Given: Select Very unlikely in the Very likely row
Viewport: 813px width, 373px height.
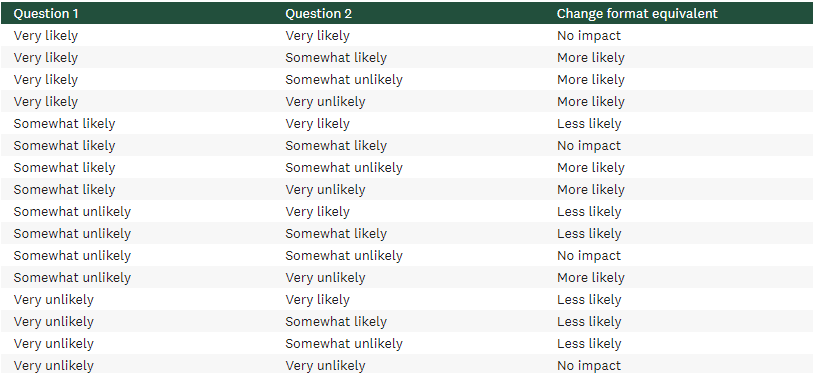Looking at the screenshot, I should pos(325,102).
